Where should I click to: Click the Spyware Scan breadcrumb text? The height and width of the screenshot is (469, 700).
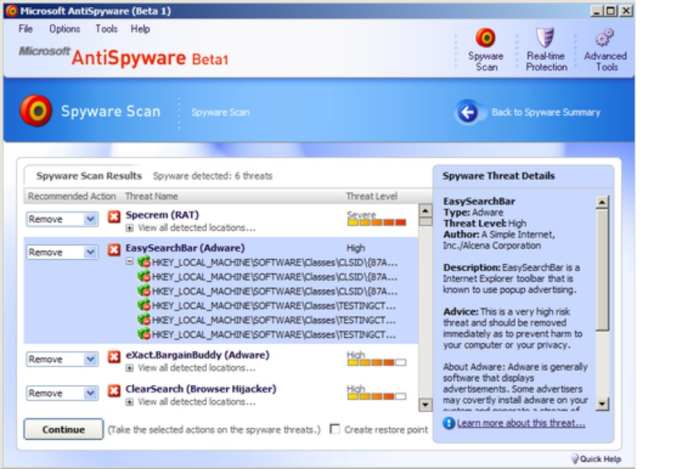(x=221, y=112)
